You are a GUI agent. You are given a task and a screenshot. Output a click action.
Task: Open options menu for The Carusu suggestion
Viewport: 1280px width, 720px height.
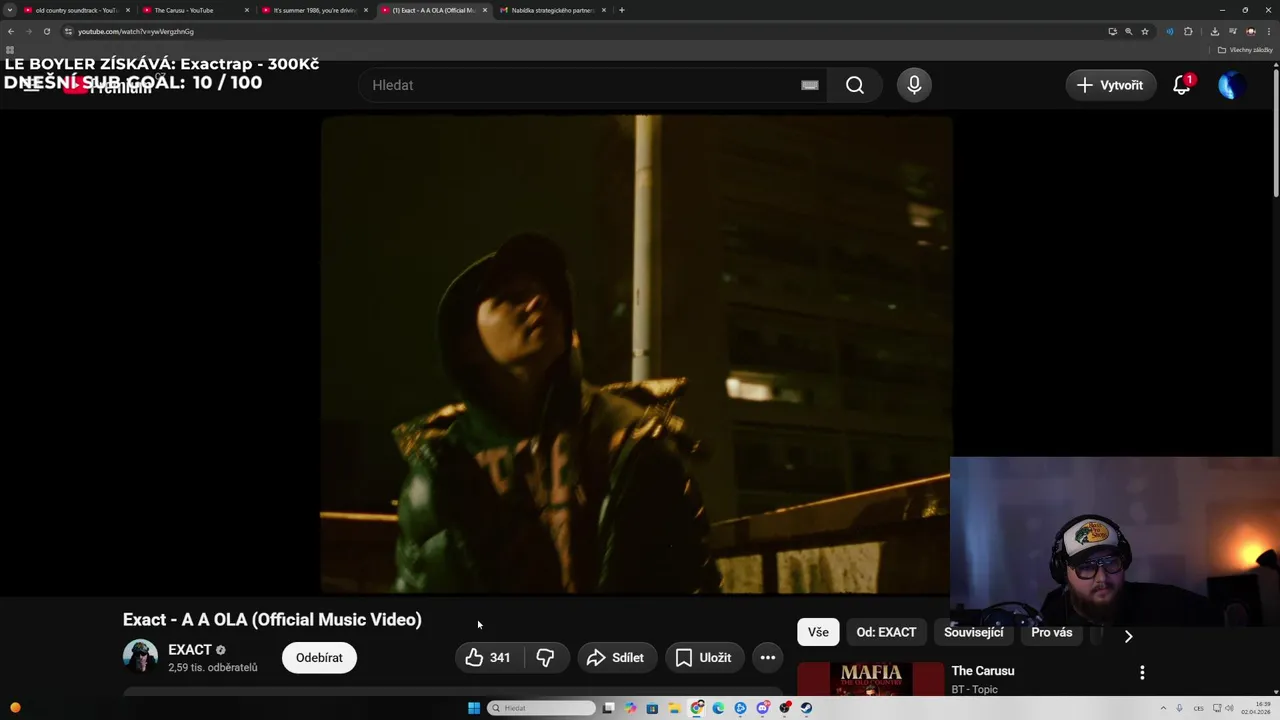pos(1142,673)
